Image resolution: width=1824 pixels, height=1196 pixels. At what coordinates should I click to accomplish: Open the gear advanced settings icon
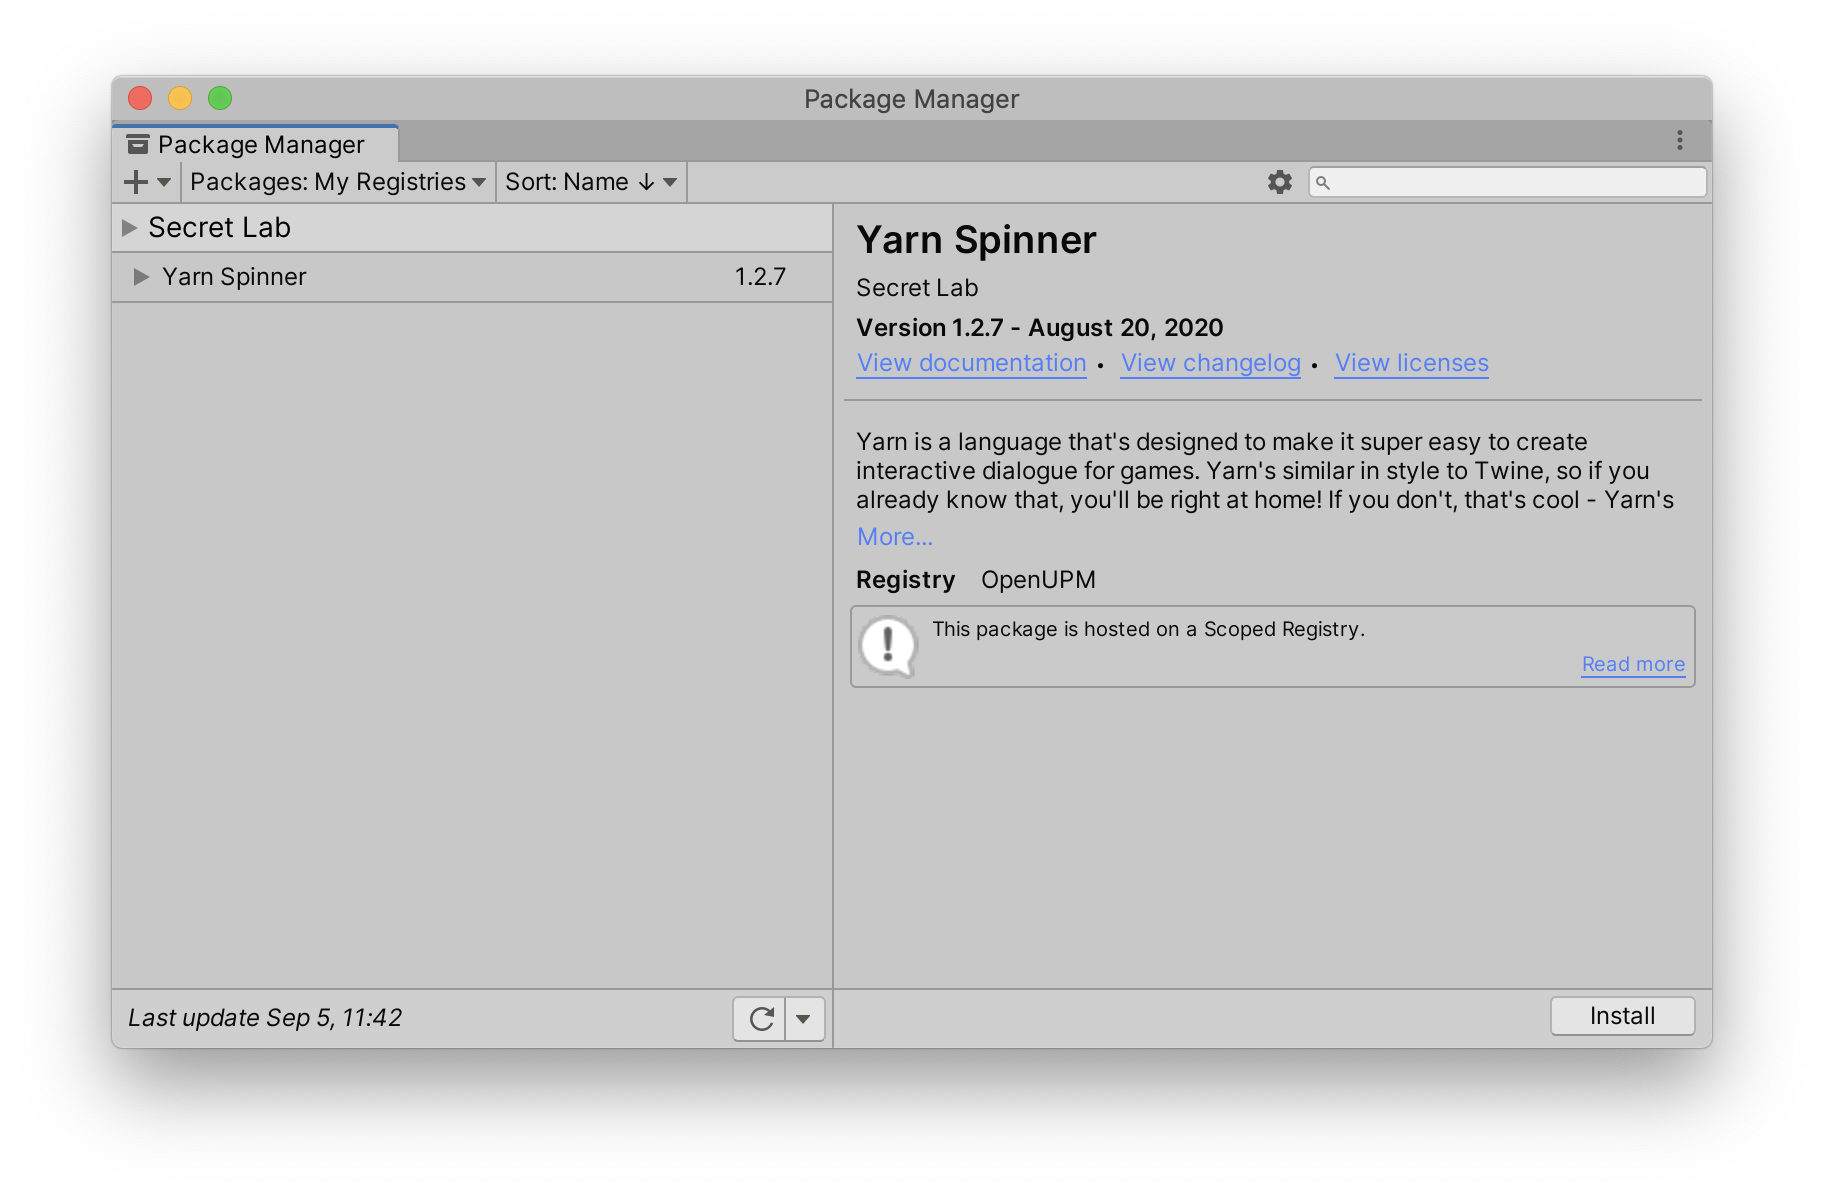pyautogui.click(x=1279, y=182)
